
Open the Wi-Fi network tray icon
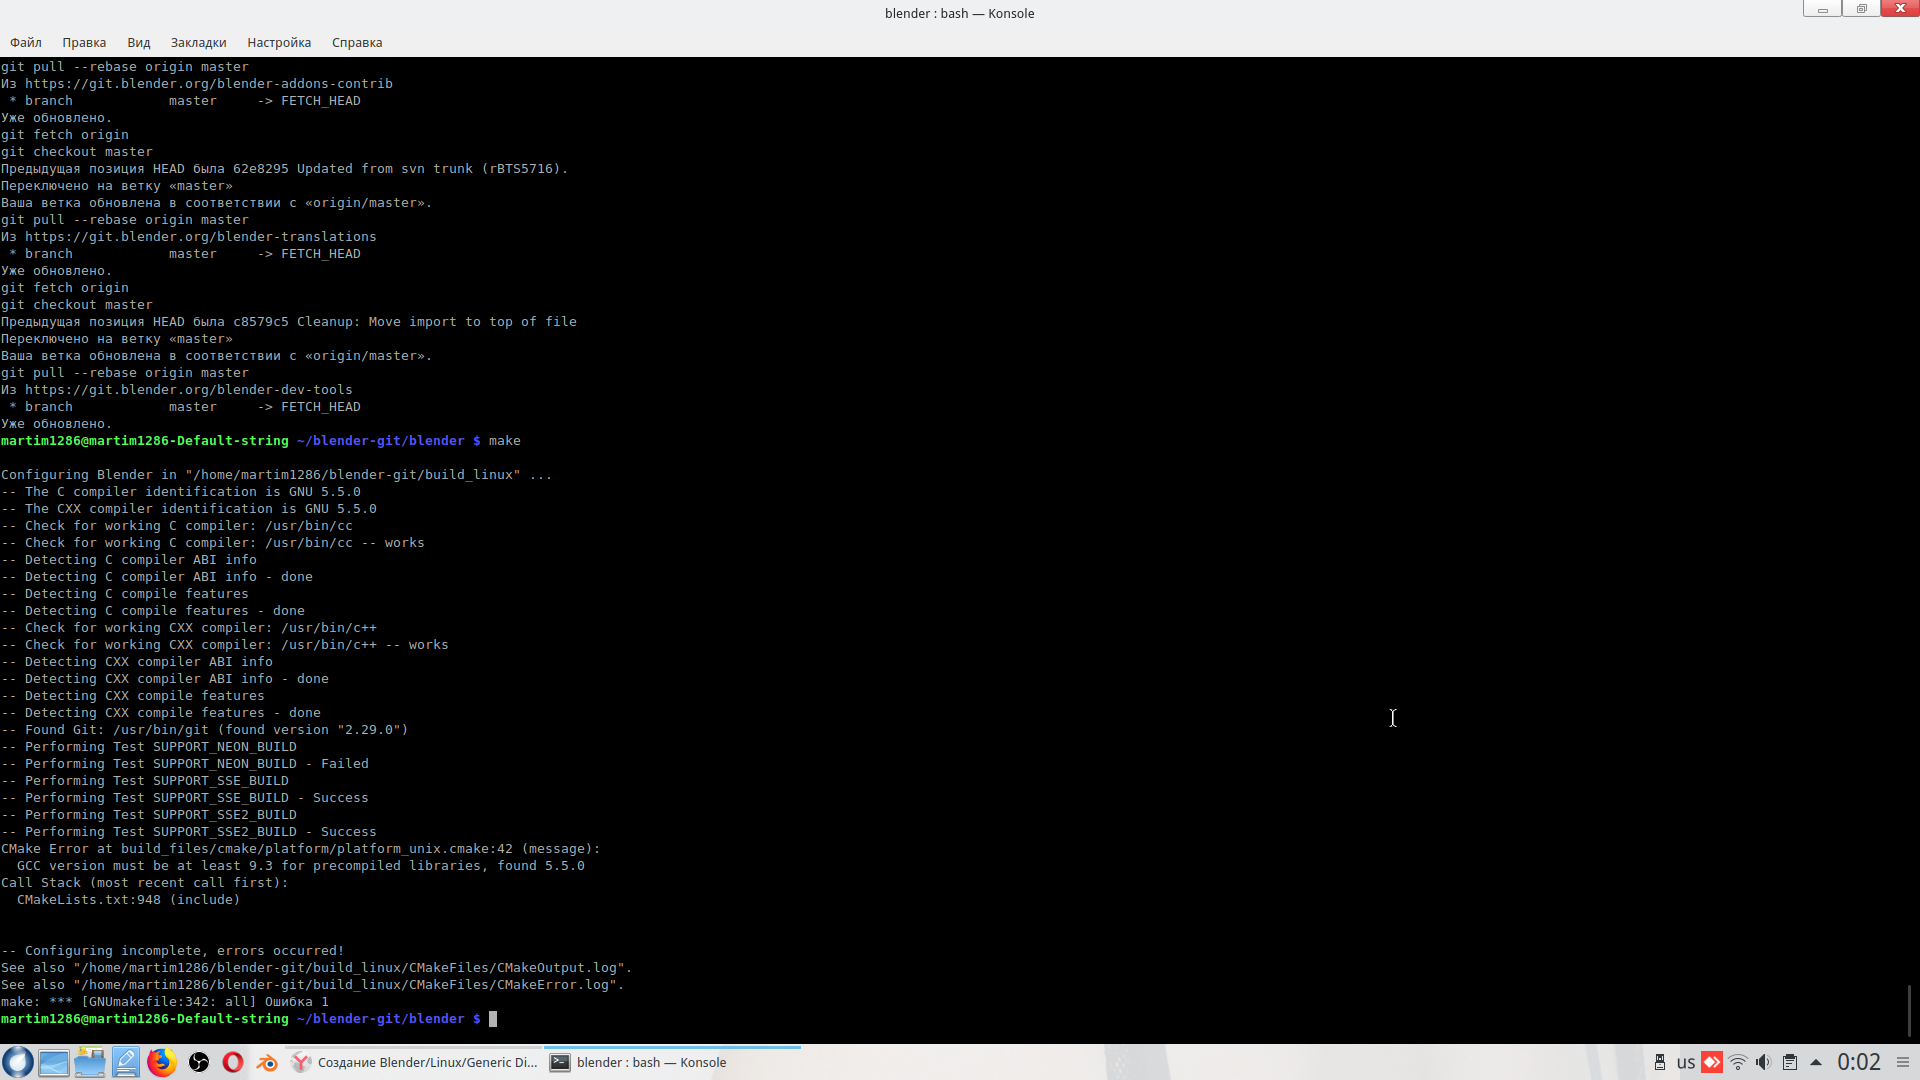click(x=1738, y=1062)
